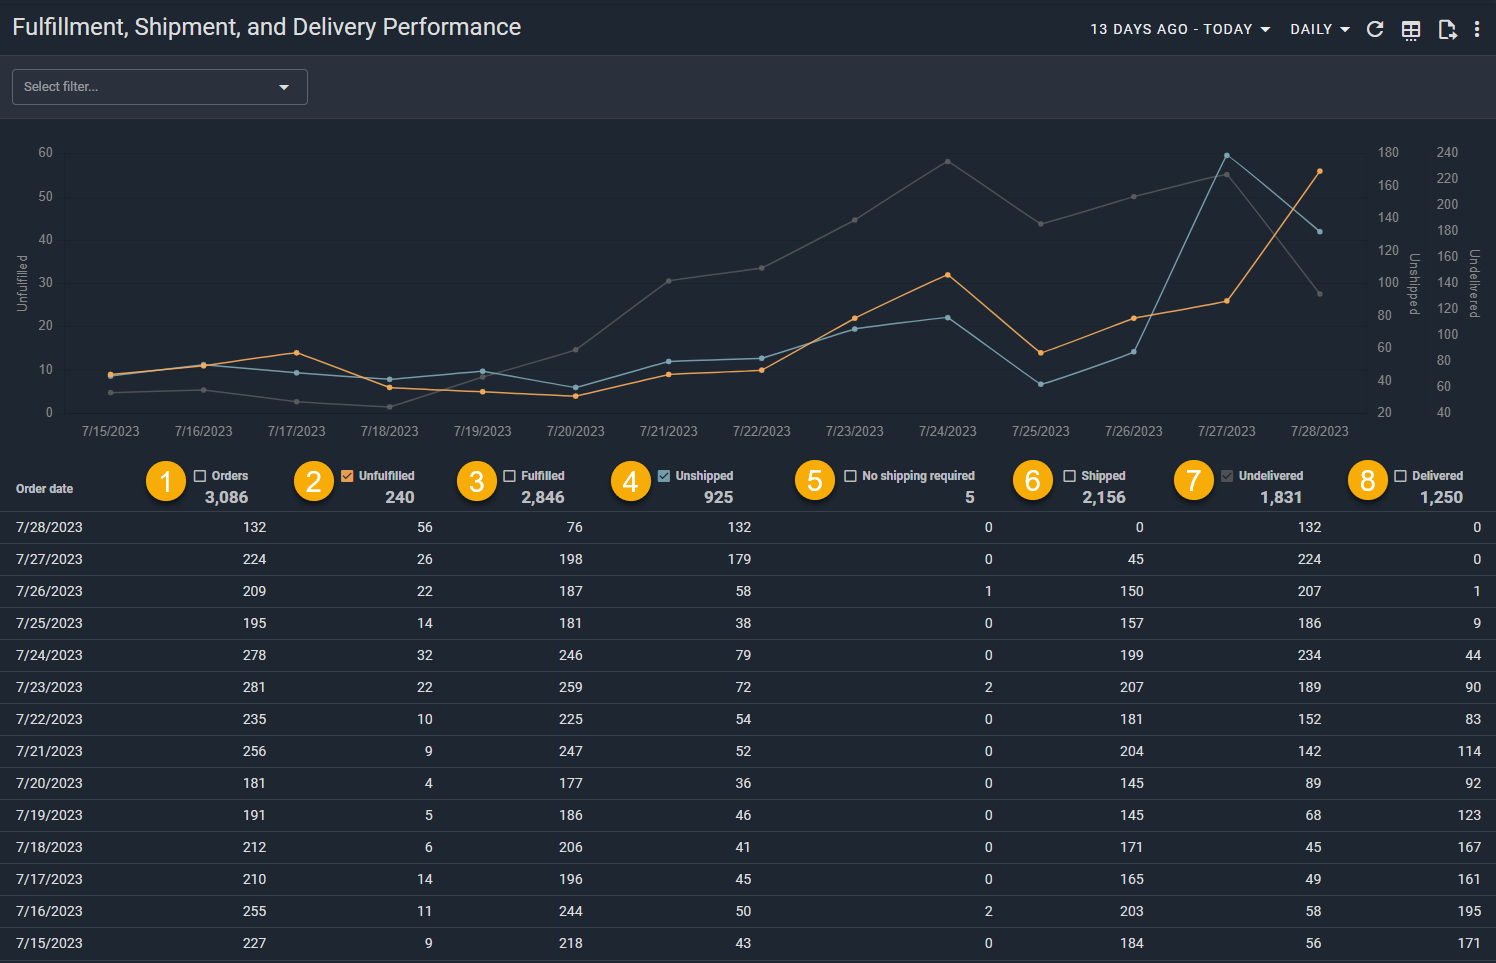Click the orange number 1 badge
The height and width of the screenshot is (963, 1496).
pos(166,481)
